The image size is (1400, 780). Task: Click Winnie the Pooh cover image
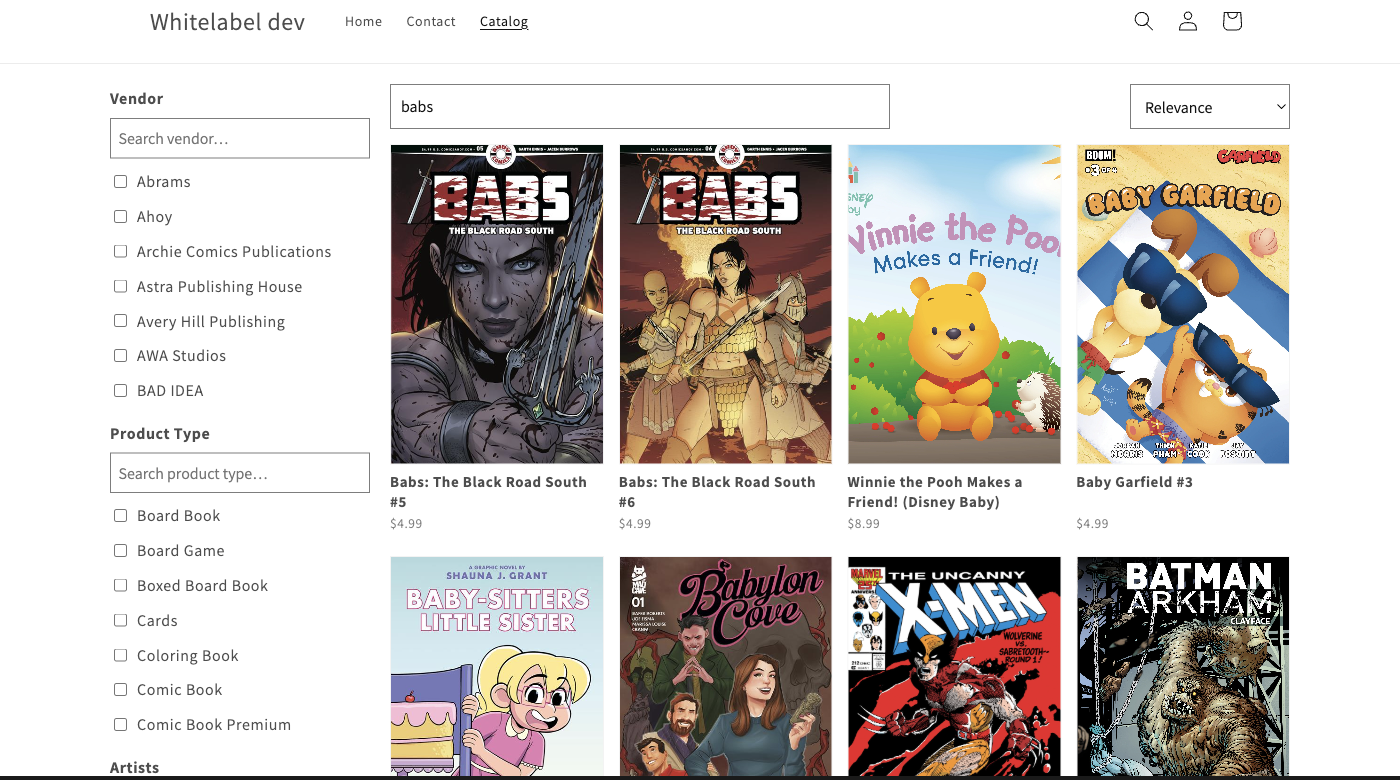pyautogui.click(x=954, y=304)
